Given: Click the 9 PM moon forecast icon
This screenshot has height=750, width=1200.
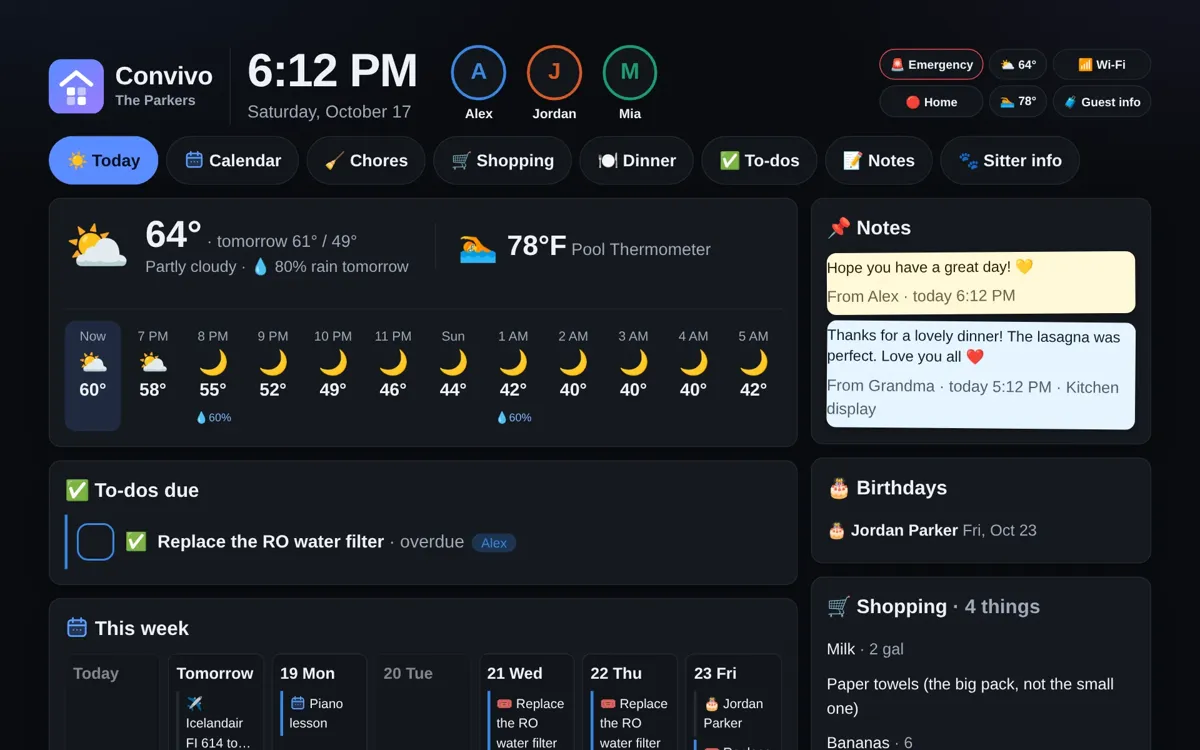Looking at the screenshot, I should pos(273,362).
